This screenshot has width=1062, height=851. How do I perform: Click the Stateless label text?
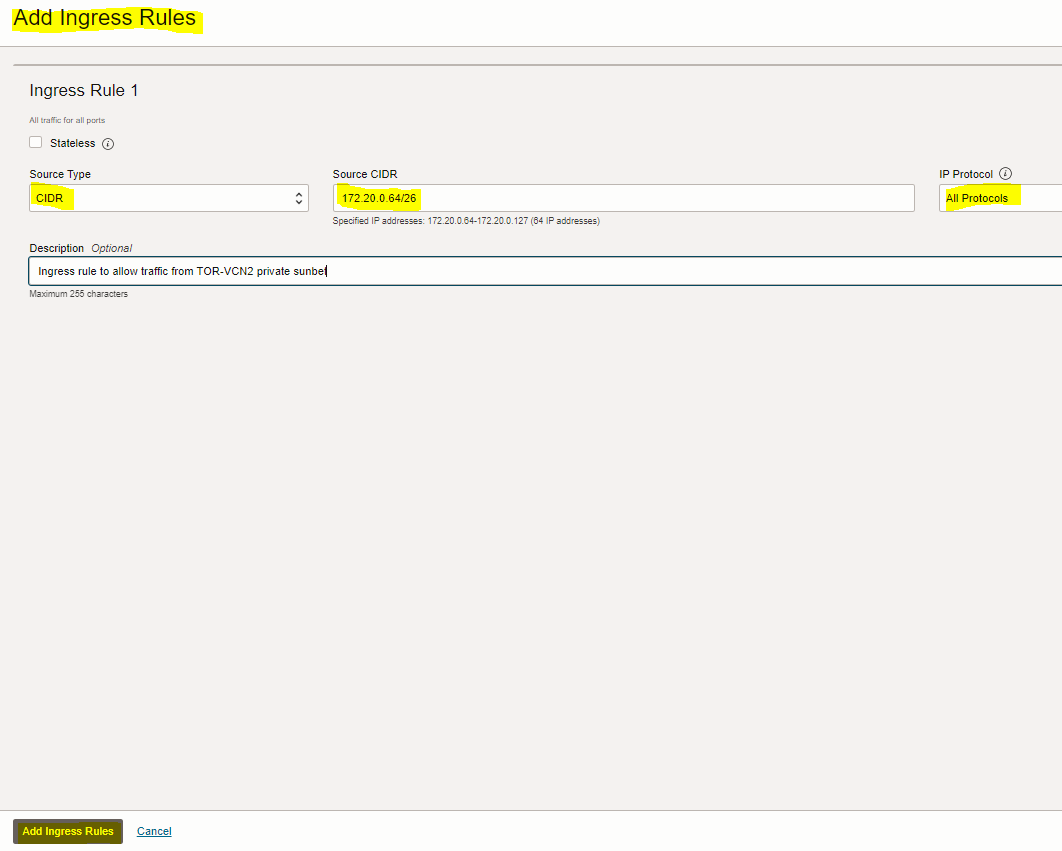coord(72,144)
